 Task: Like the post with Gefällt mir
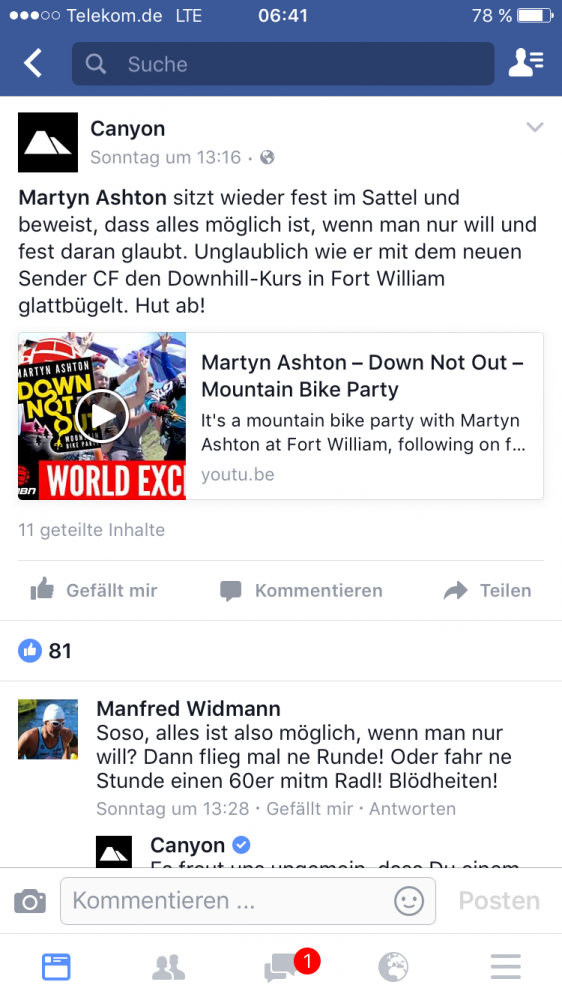tap(94, 591)
